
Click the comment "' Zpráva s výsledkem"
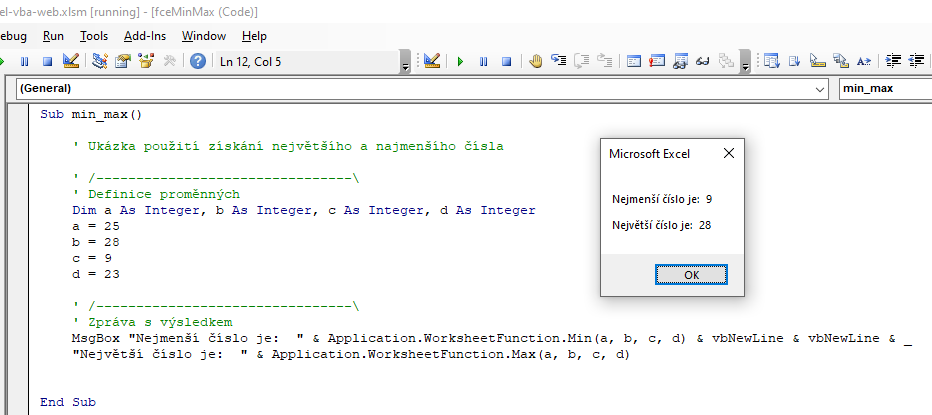coord(152,323)
